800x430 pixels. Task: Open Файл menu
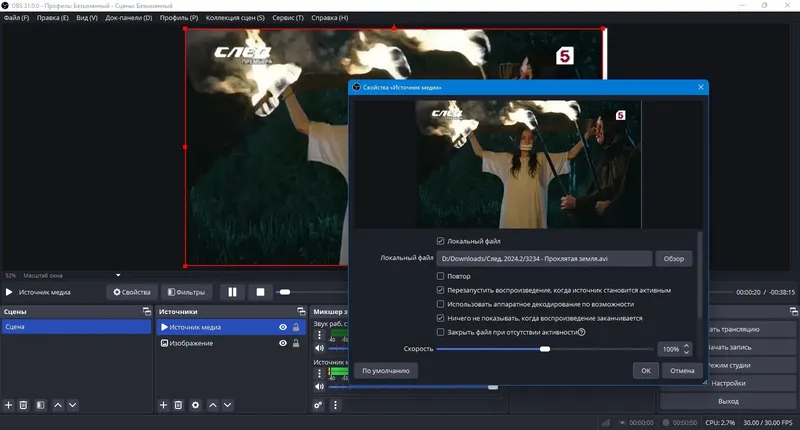point(16,17)
